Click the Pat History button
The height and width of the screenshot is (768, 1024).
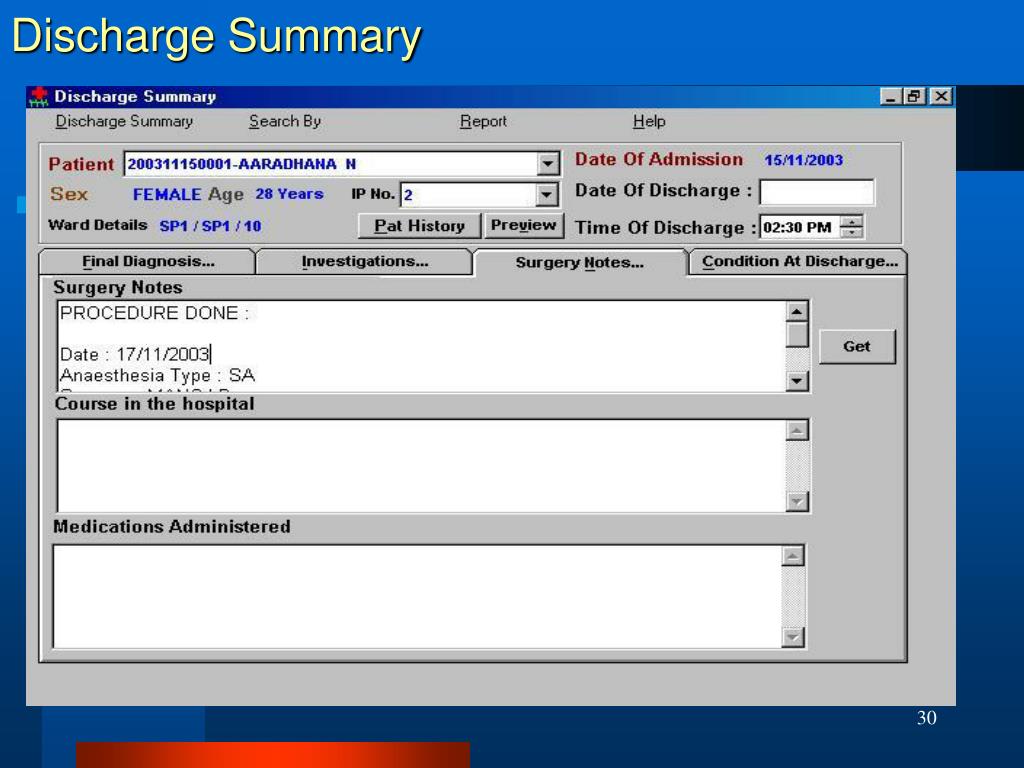click(x=419, y=226)
